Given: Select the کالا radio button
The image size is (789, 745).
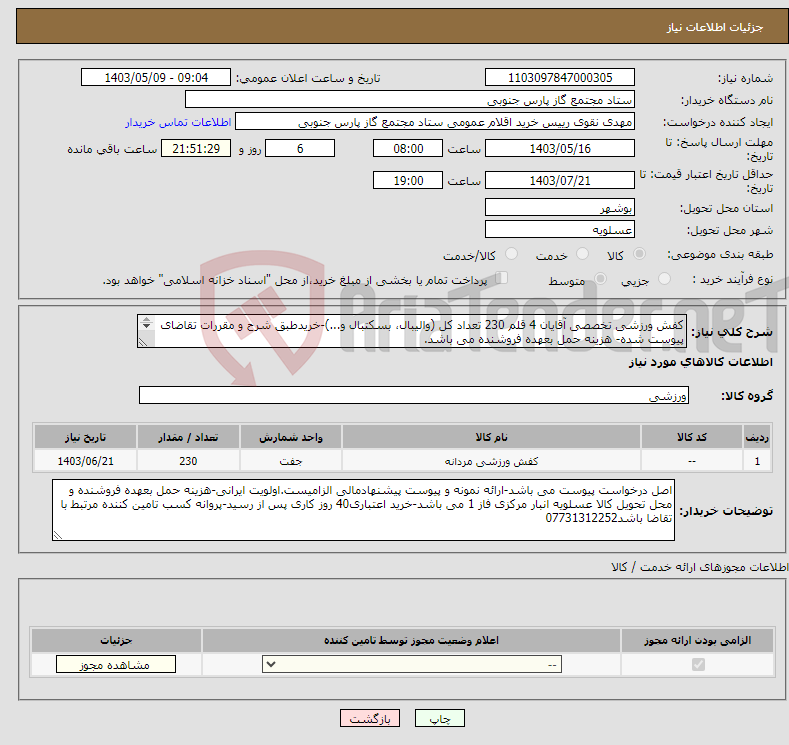Looking at the screenshot, I should [639, 254].
